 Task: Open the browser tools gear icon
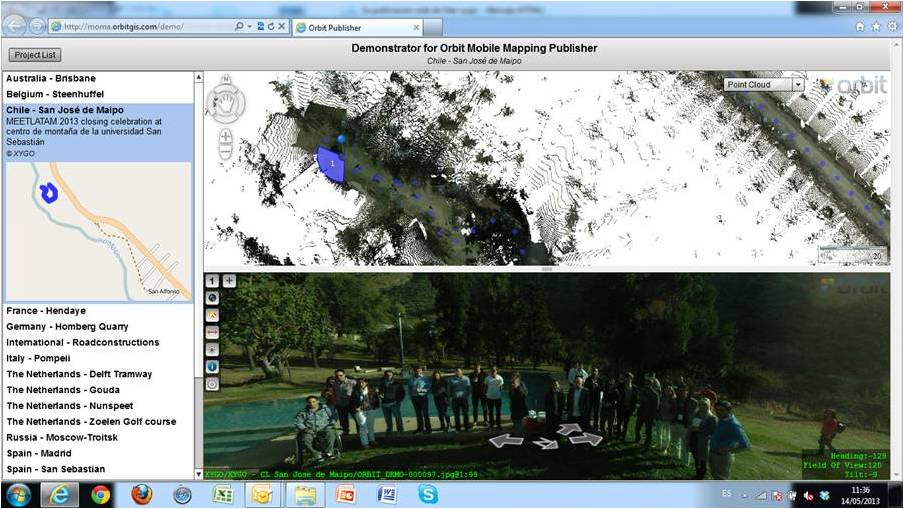pos(892,27)
